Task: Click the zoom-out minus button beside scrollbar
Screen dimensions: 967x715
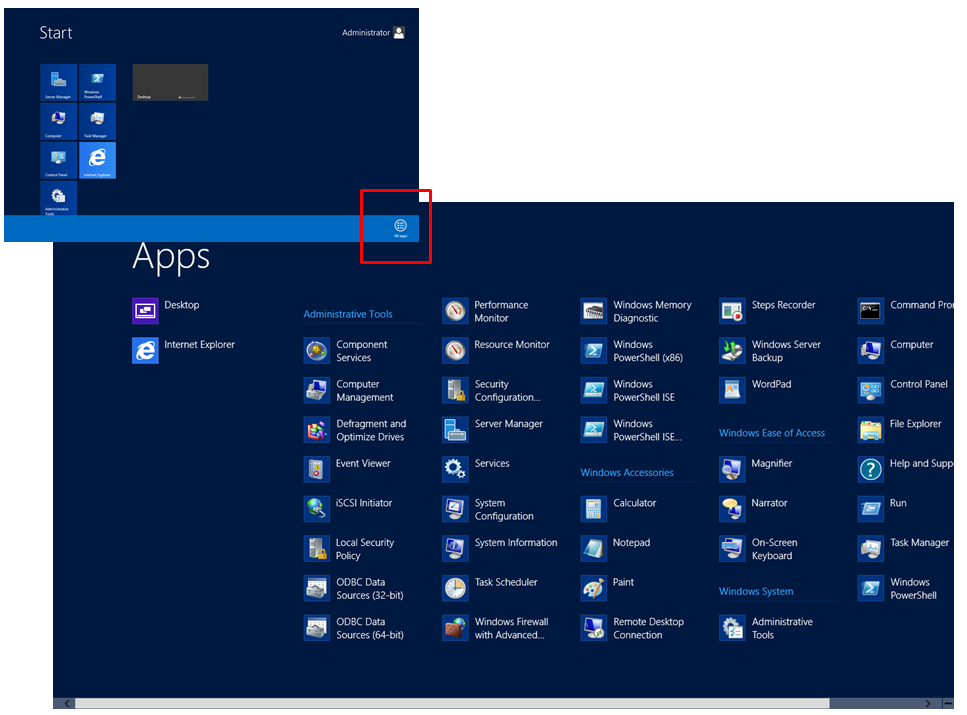Action: (x=948, y=703)
